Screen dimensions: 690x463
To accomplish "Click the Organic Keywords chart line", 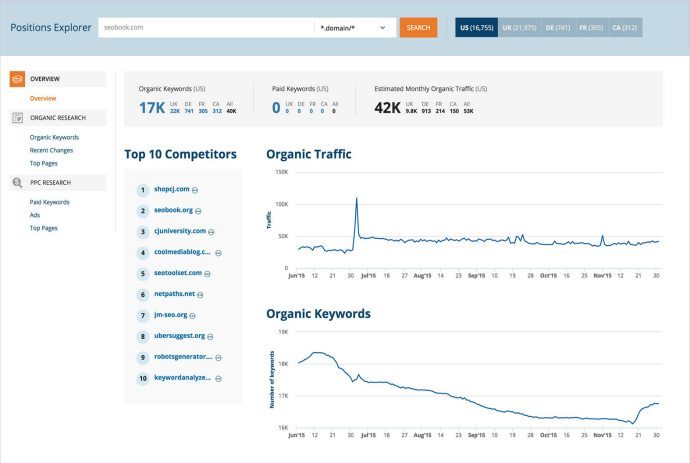I will tap(479, 406).
